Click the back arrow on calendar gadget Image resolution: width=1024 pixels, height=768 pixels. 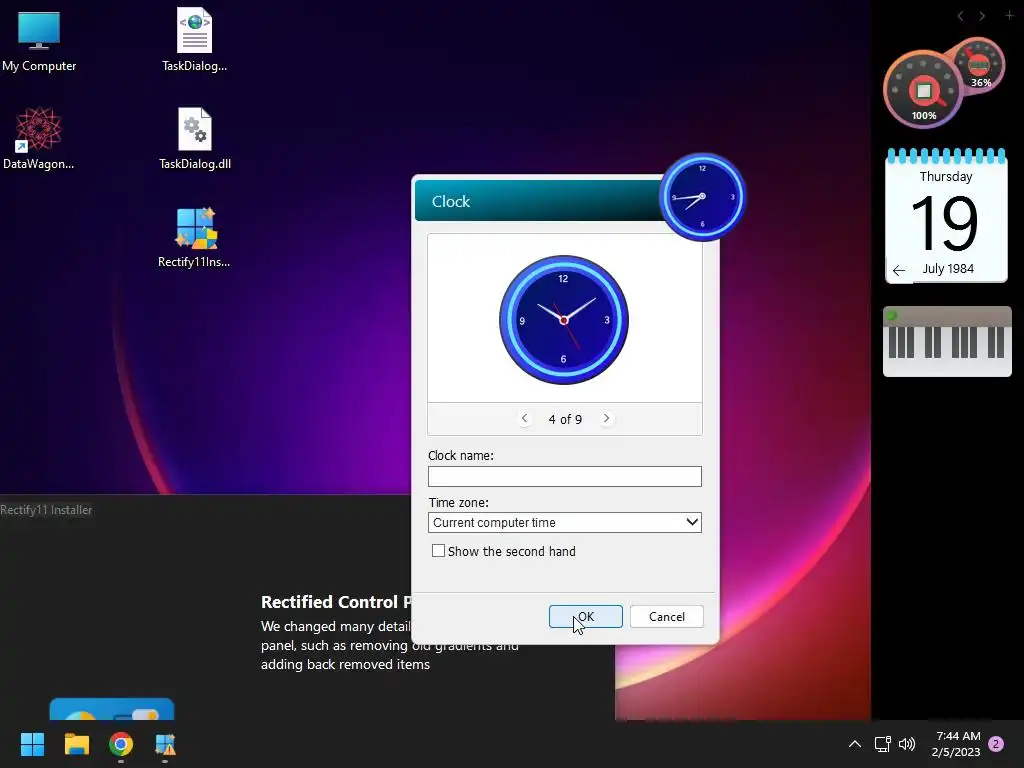[x=899, y=270]
